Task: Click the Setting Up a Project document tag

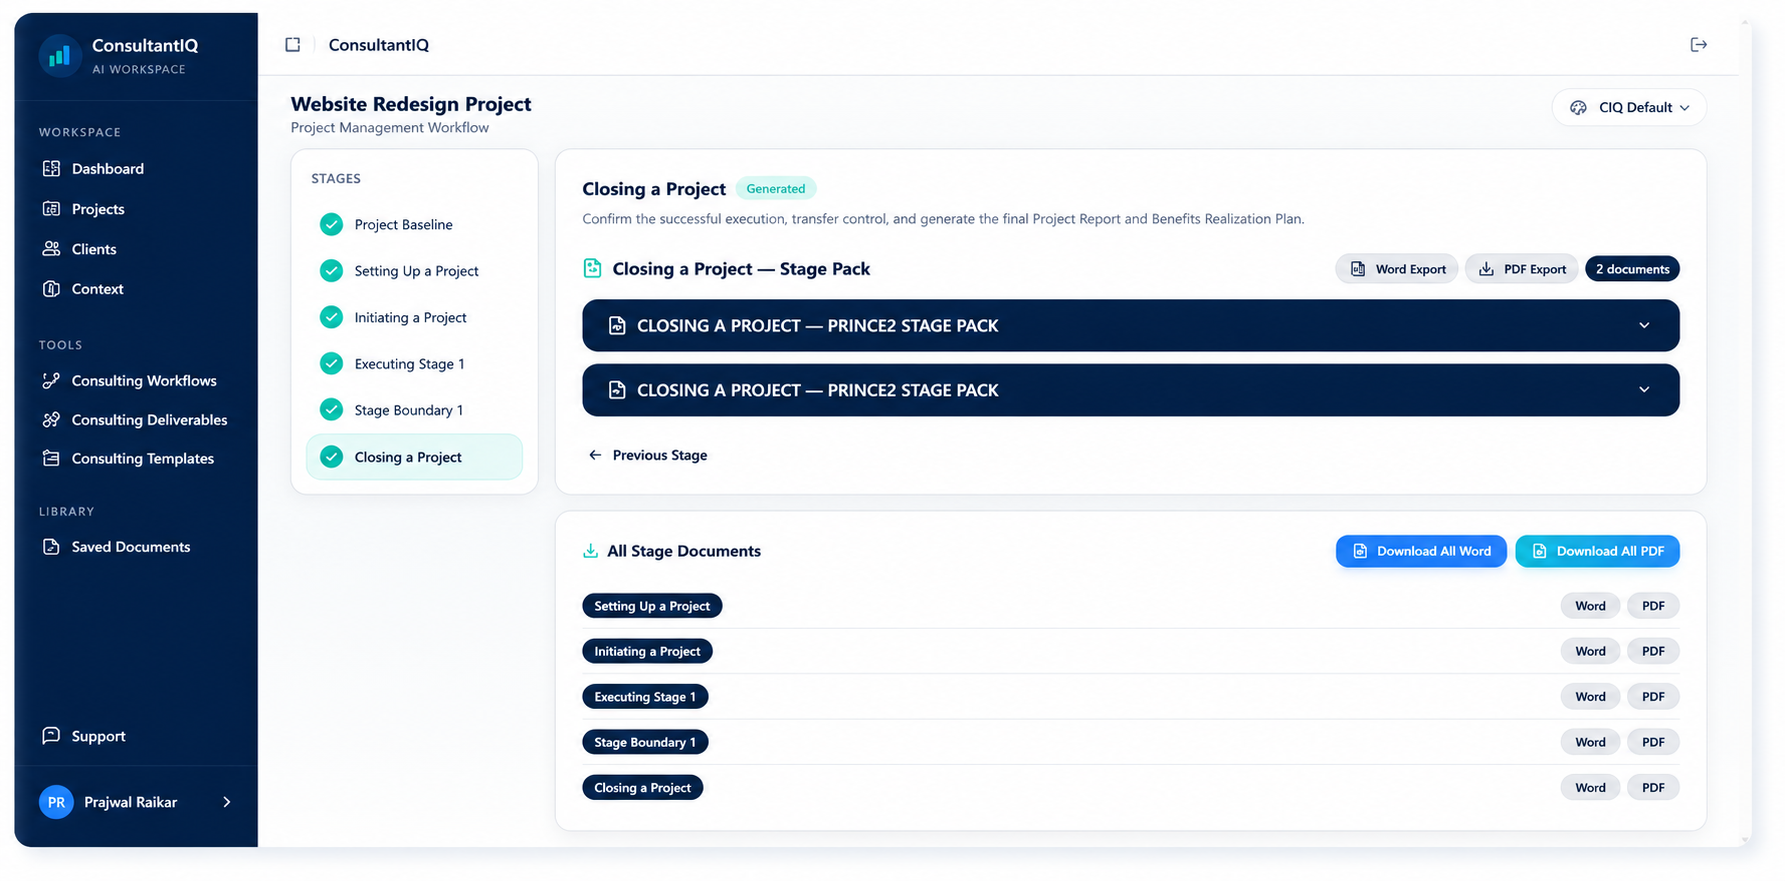Action: (x=652, y=606)
